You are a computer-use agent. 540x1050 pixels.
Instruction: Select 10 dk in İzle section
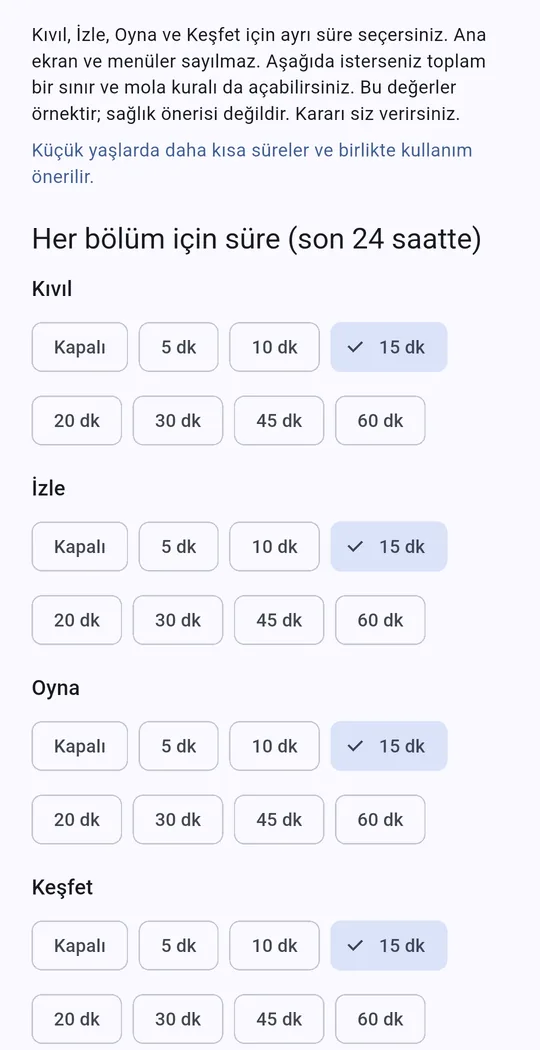(275, 546)
